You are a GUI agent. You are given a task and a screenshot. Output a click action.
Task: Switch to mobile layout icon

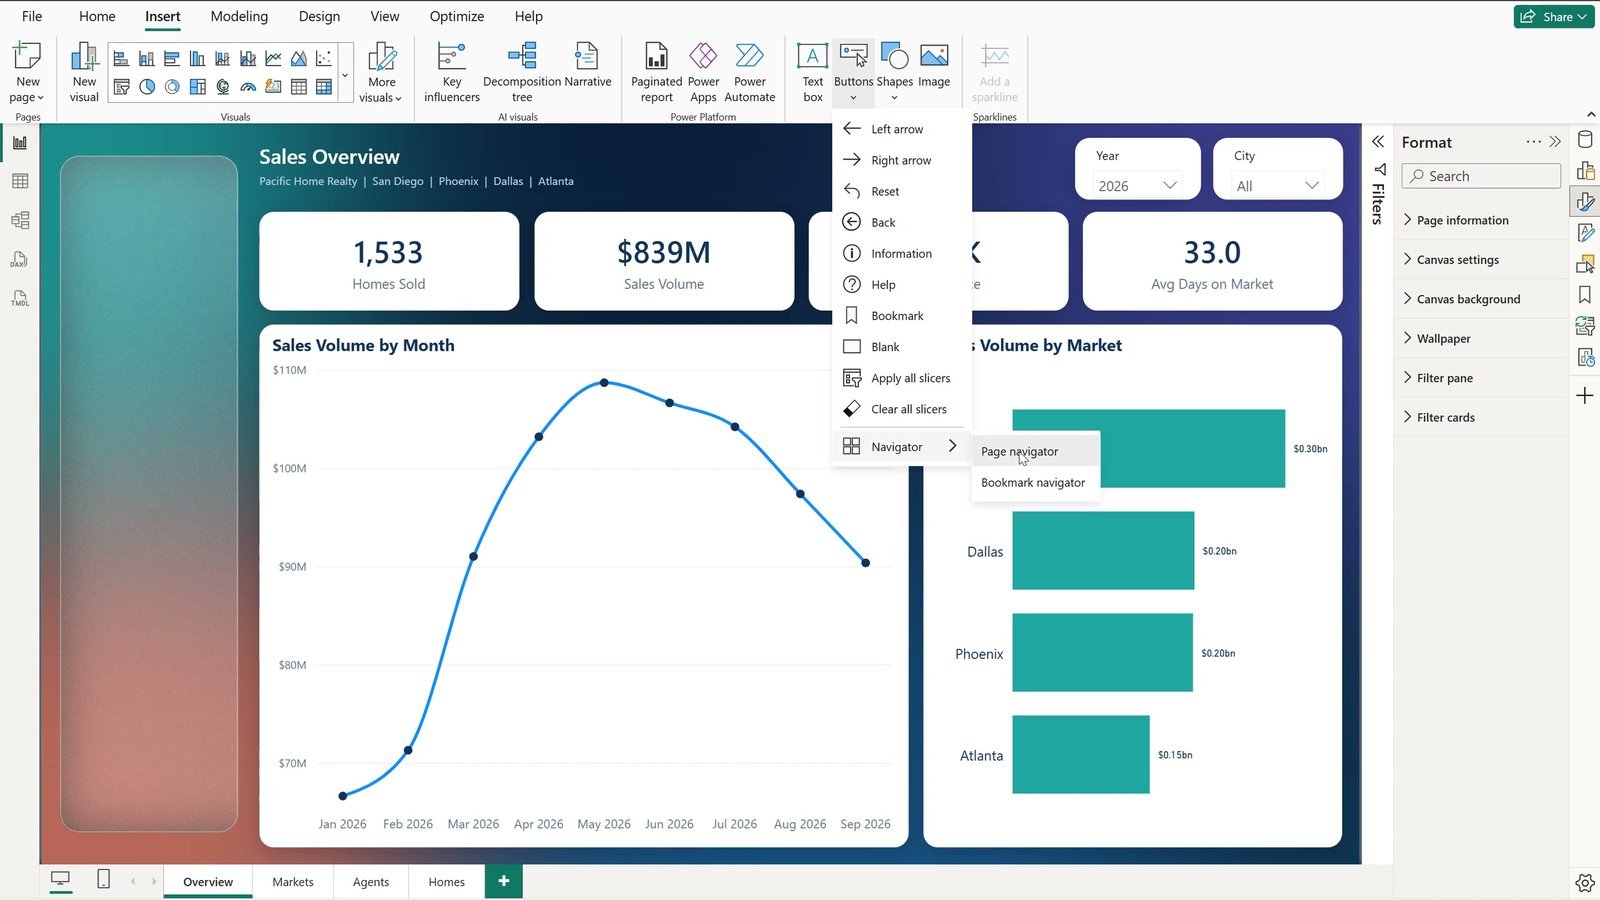(103, 879)
